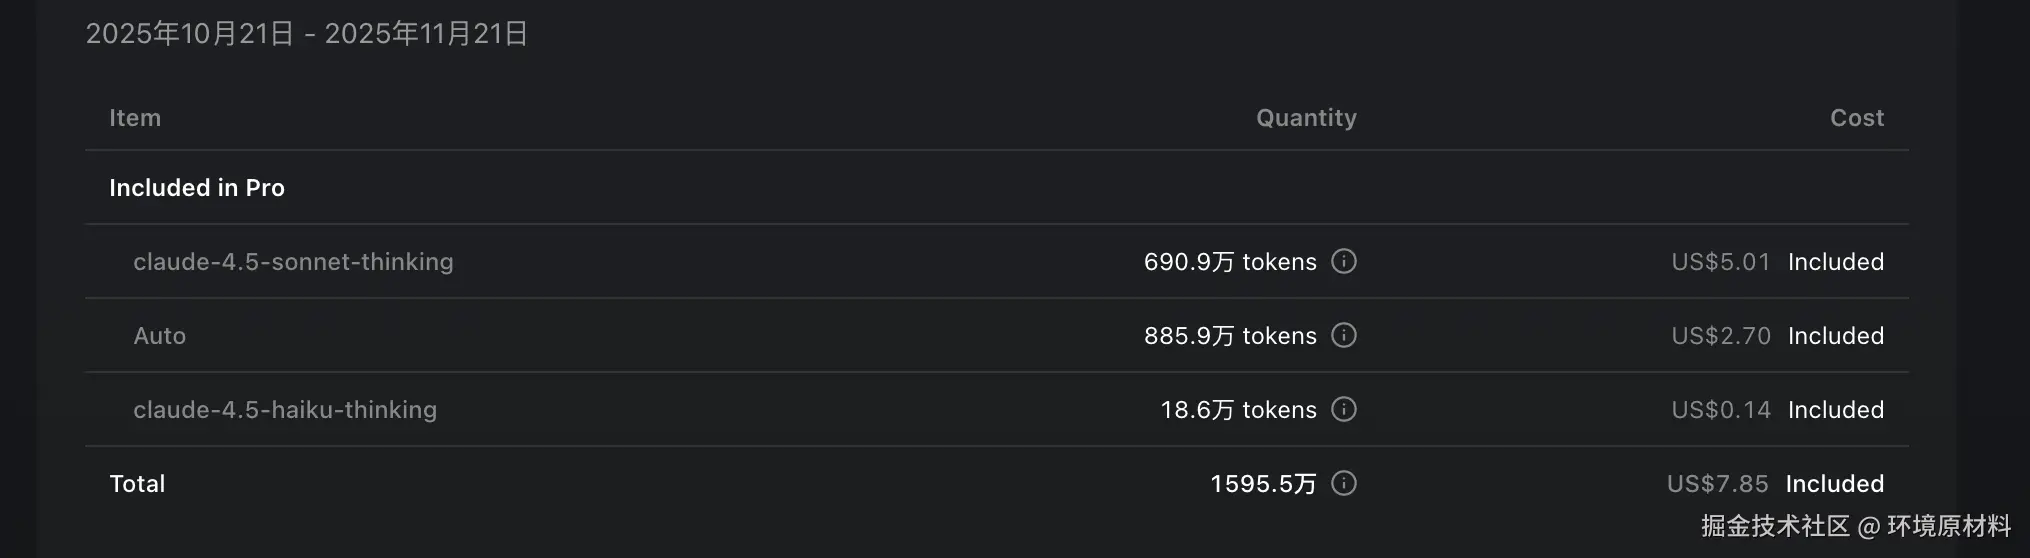2030x558 pixels.
Task: Open info icon for 18.6万 tokens
Action: [1344, 409]
